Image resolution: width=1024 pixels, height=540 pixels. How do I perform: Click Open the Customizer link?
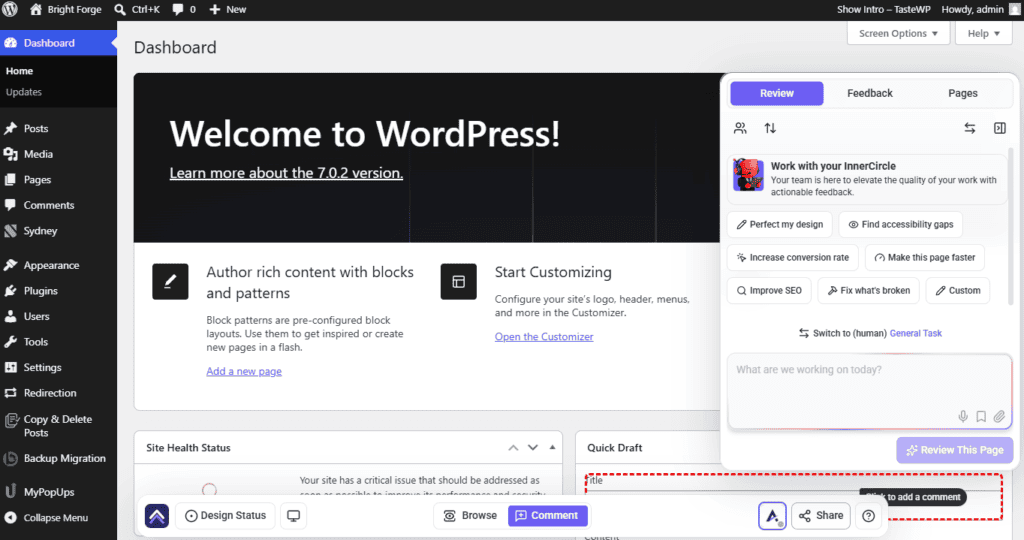coord(544,336)
